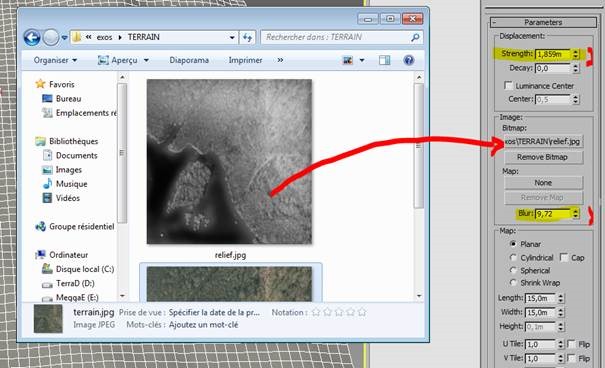This screenshot has width=605, height=368.
Task: Click the folder icon in address bar
Action: click(77, 37)
